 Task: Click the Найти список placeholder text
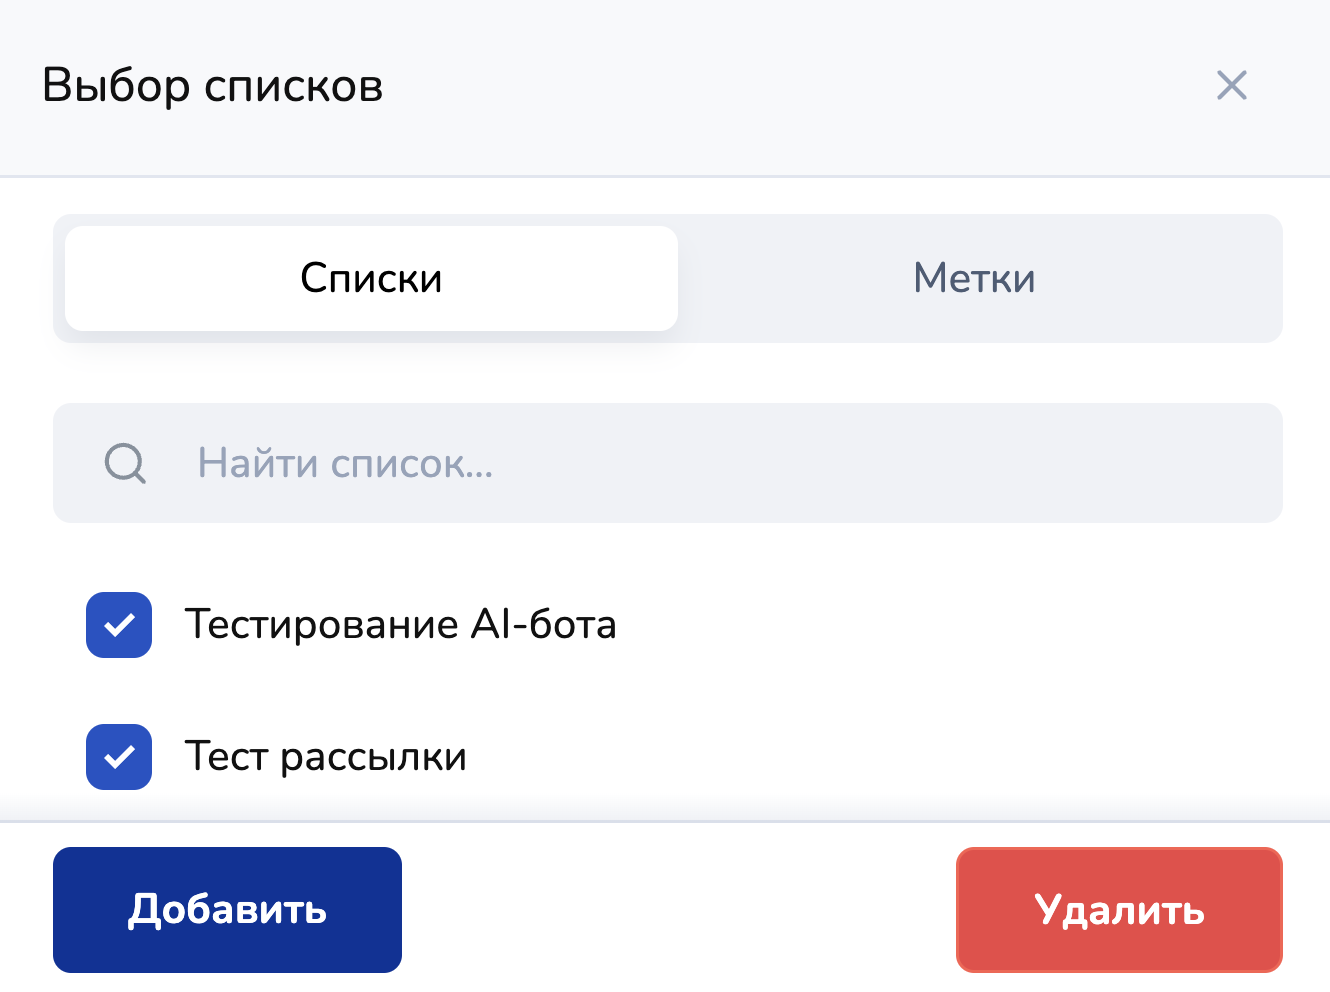pos(345,464)
